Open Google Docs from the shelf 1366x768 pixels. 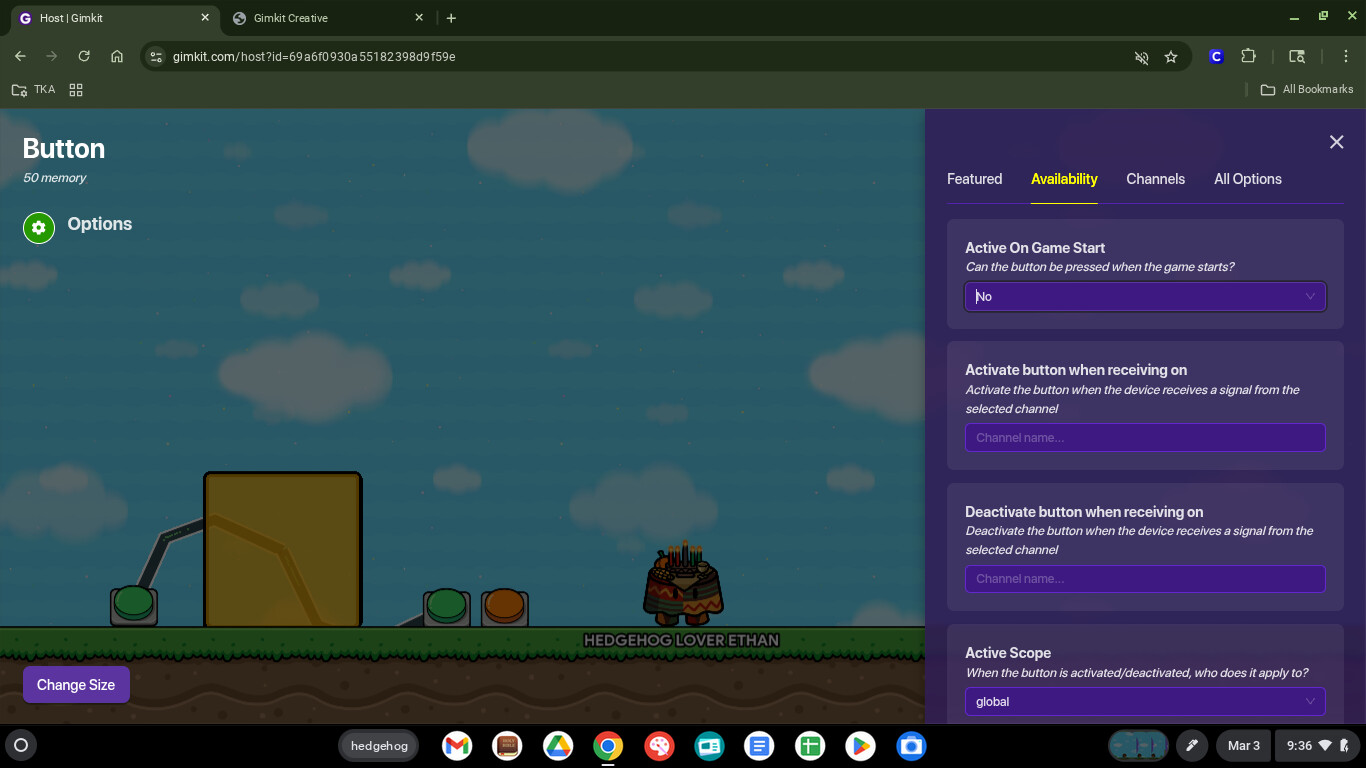pos(759,746)
